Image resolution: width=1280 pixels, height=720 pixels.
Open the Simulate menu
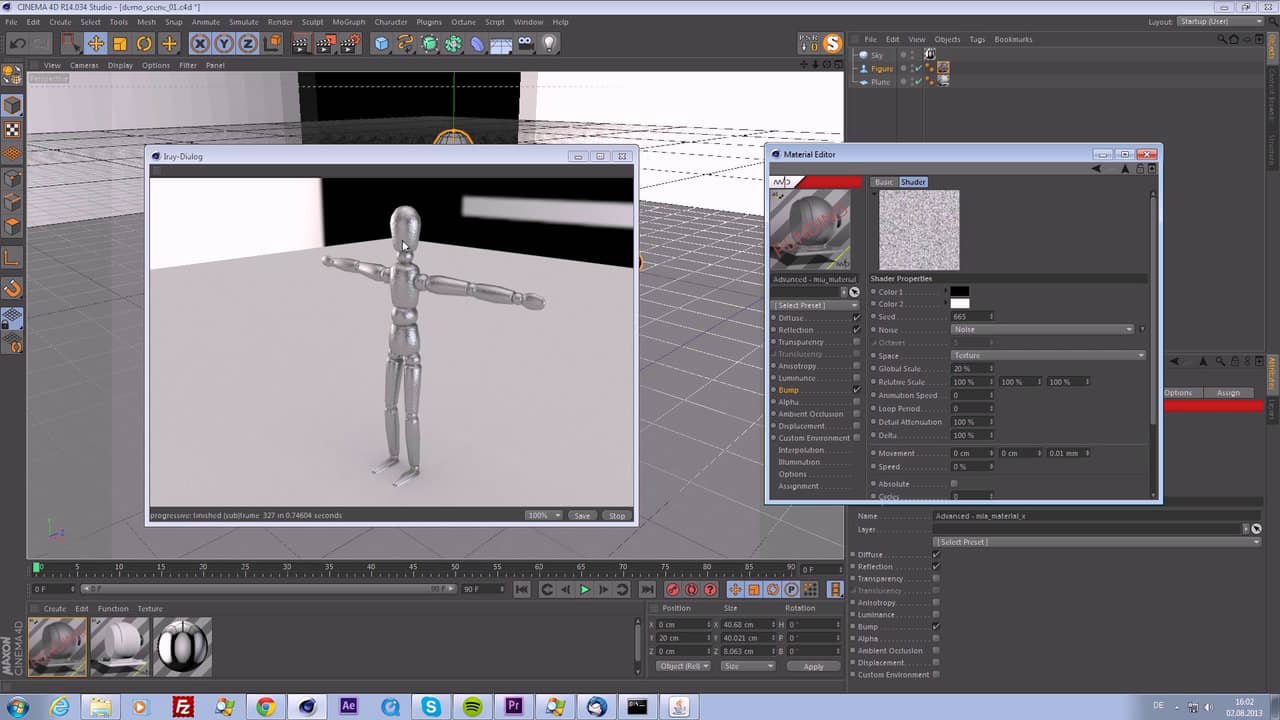pyautogui.click(x=244, y=22)
